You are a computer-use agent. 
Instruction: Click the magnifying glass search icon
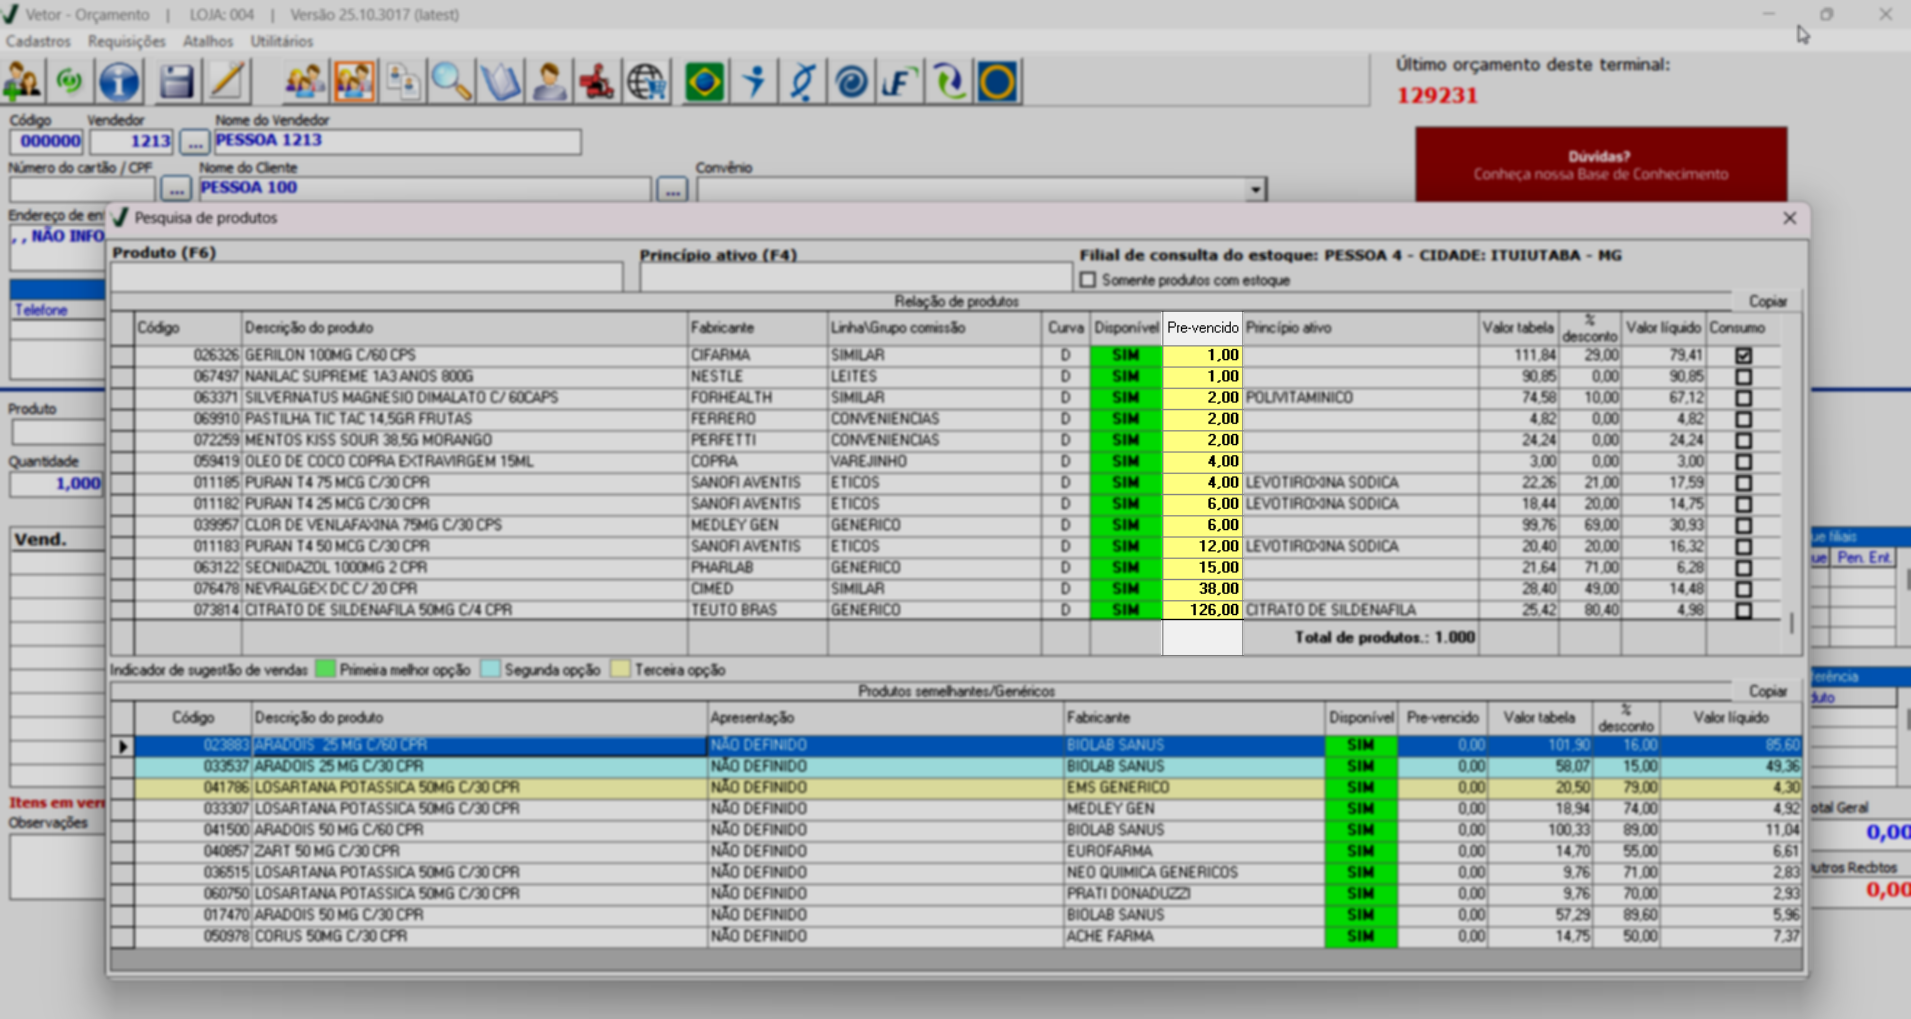[x=451, y=82]
